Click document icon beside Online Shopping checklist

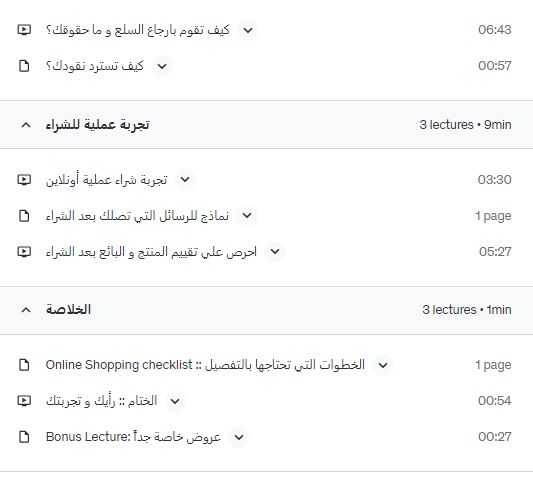[24, 365]
